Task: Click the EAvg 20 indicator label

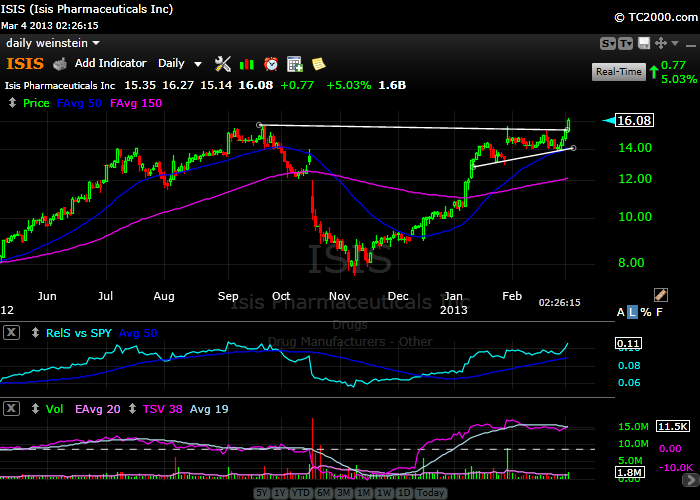Action: (97, 409)
